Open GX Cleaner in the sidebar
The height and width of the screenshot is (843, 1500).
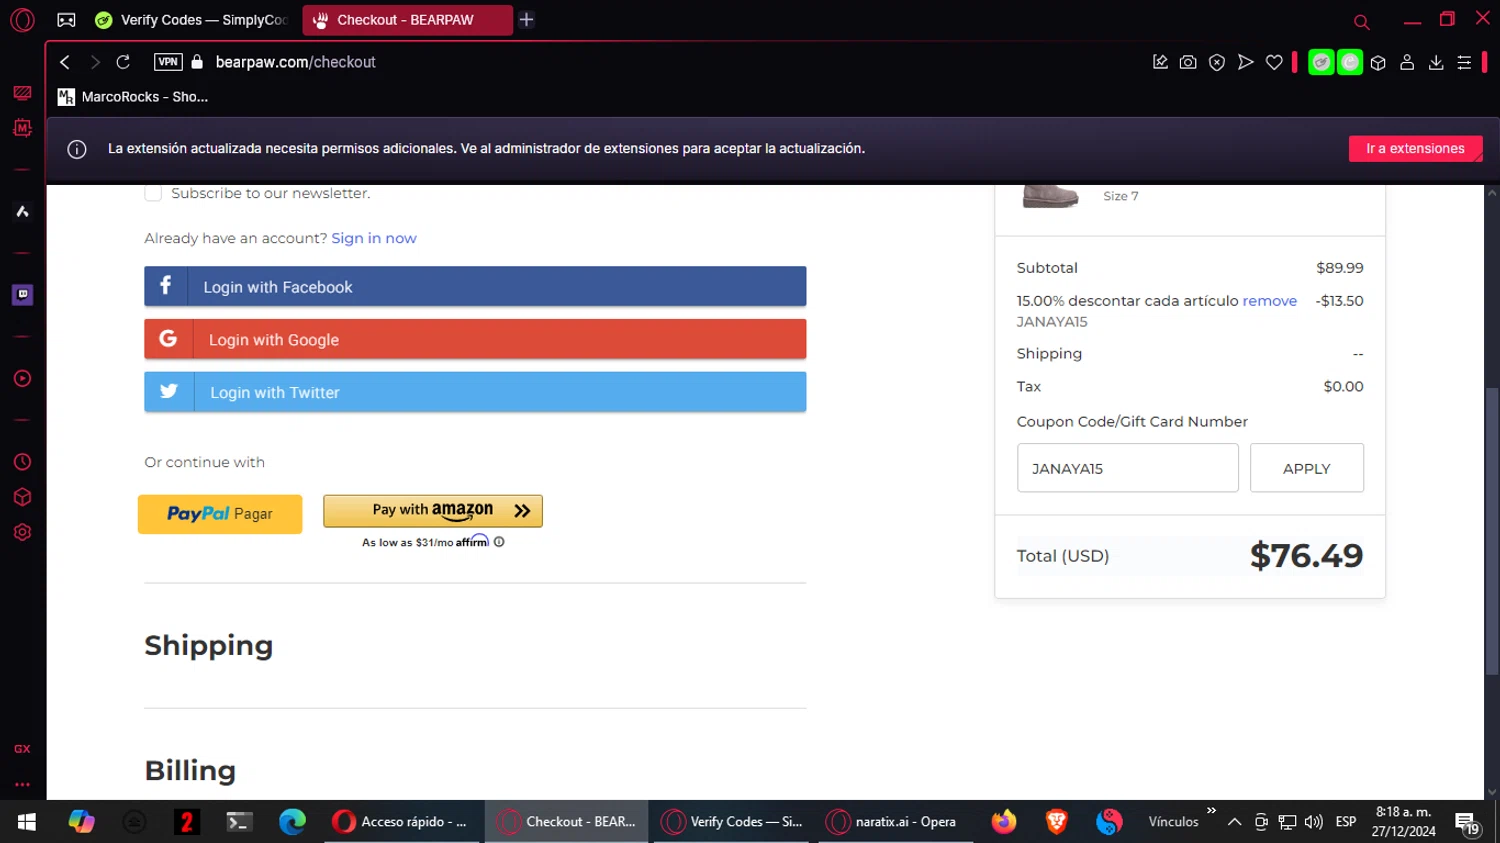[22, 128]
